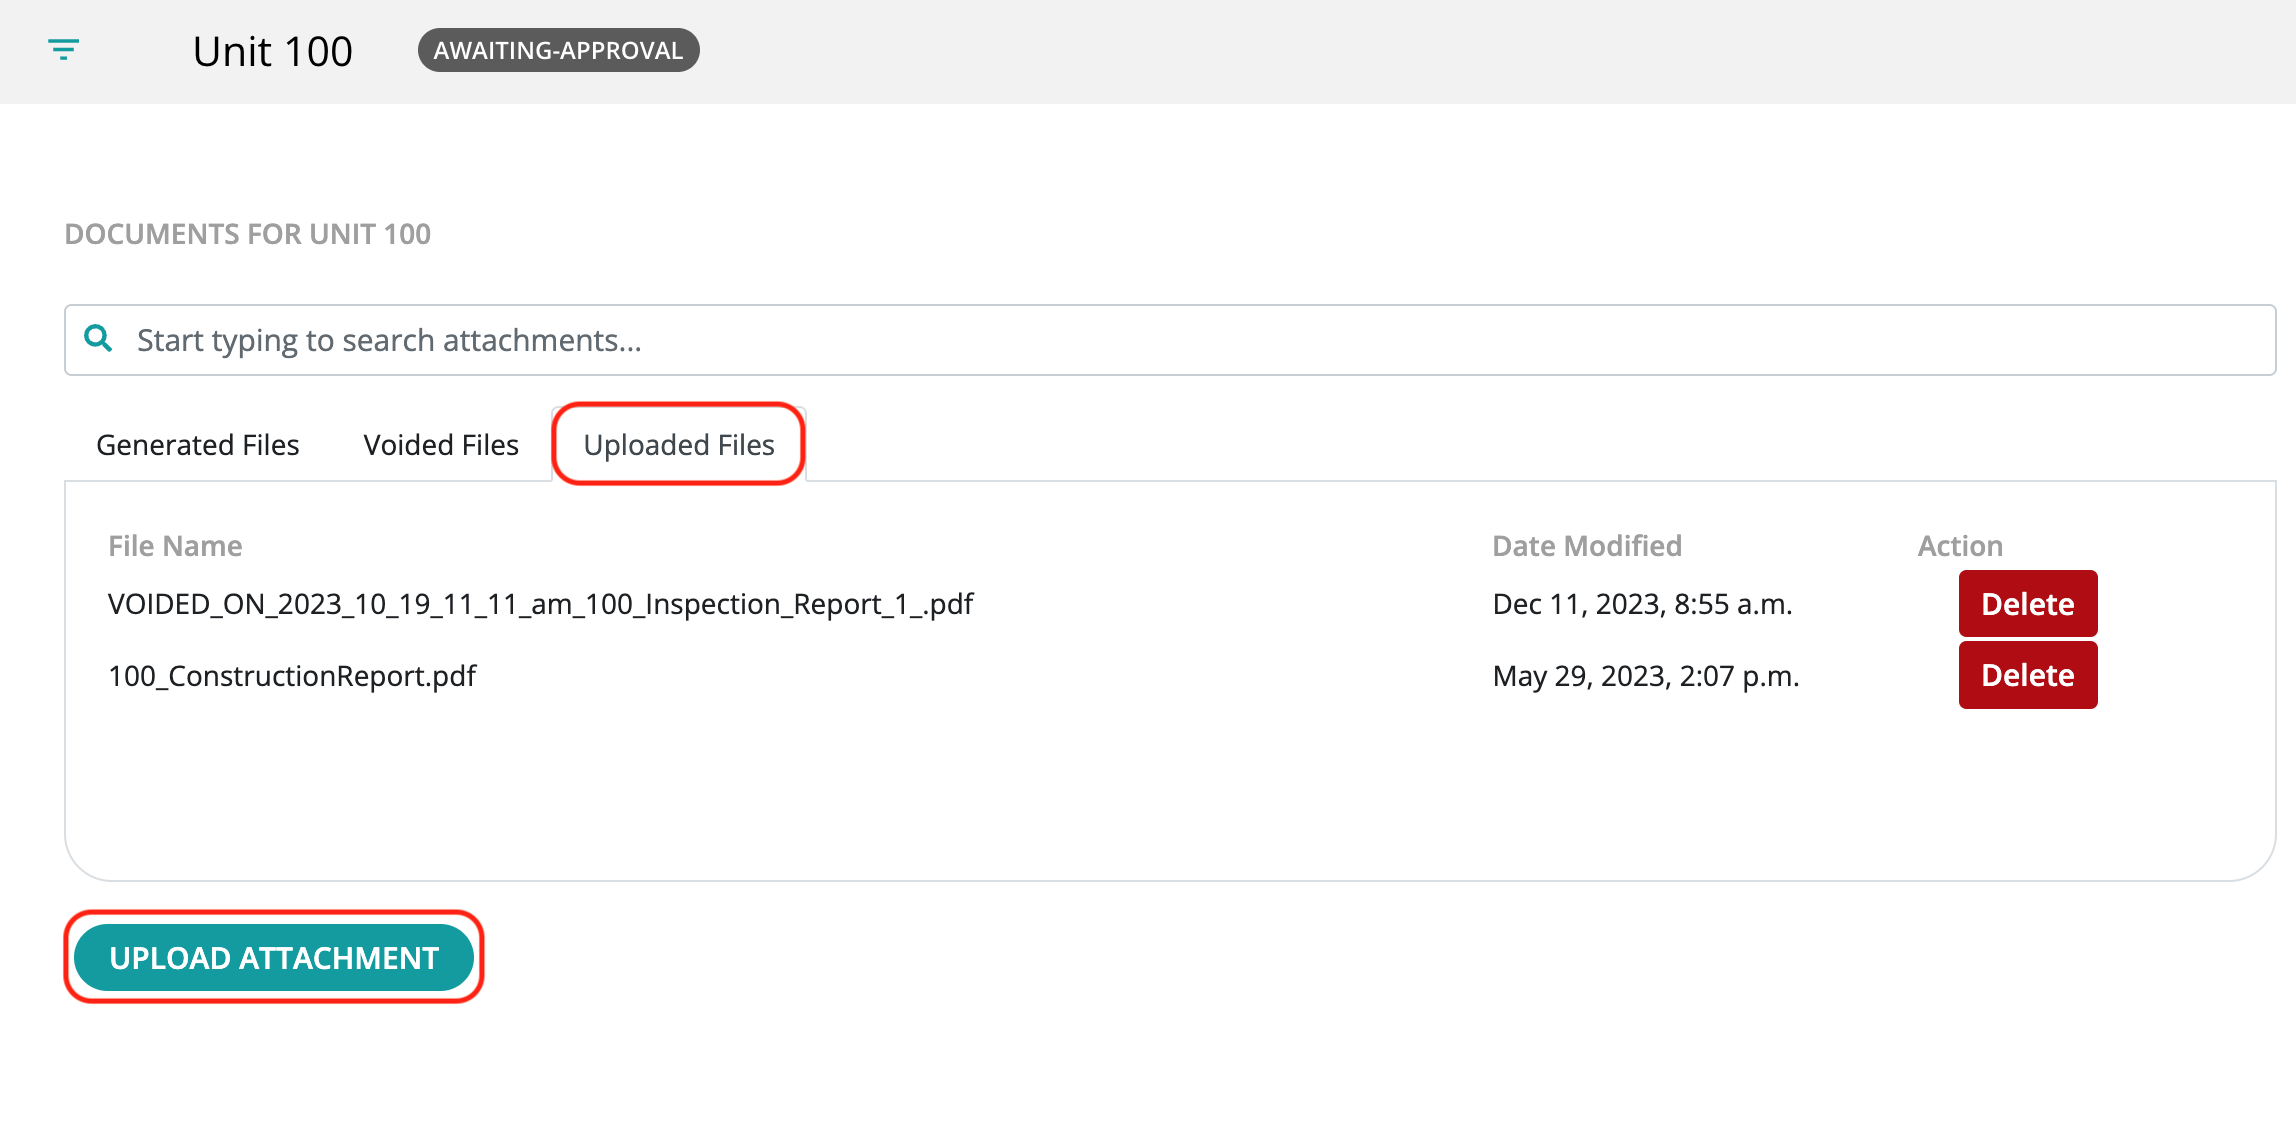The width and height of the screenshot is (2296, 1122).
Task: Click the search magnifier icon
Action: coord(98,339)
